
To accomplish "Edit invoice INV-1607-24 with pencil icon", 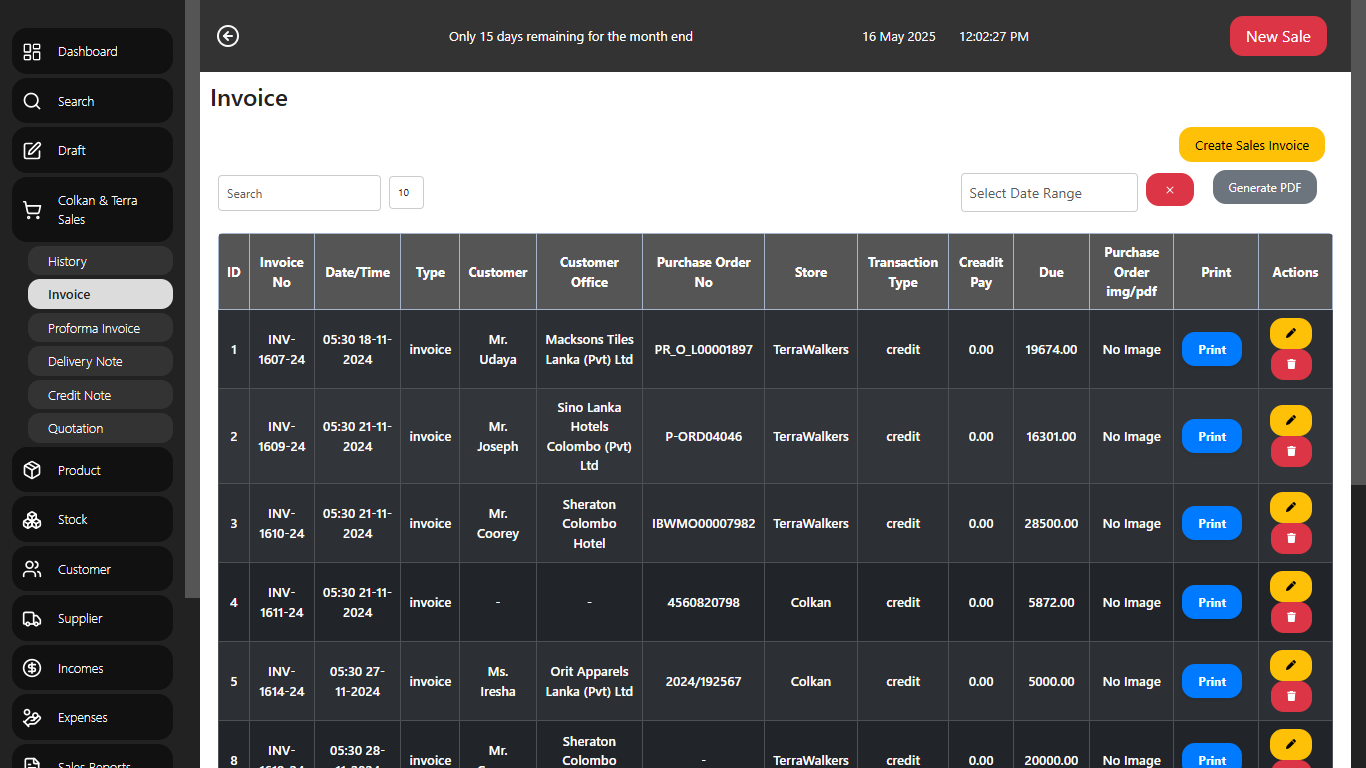I will click(x=1290, y=333).
